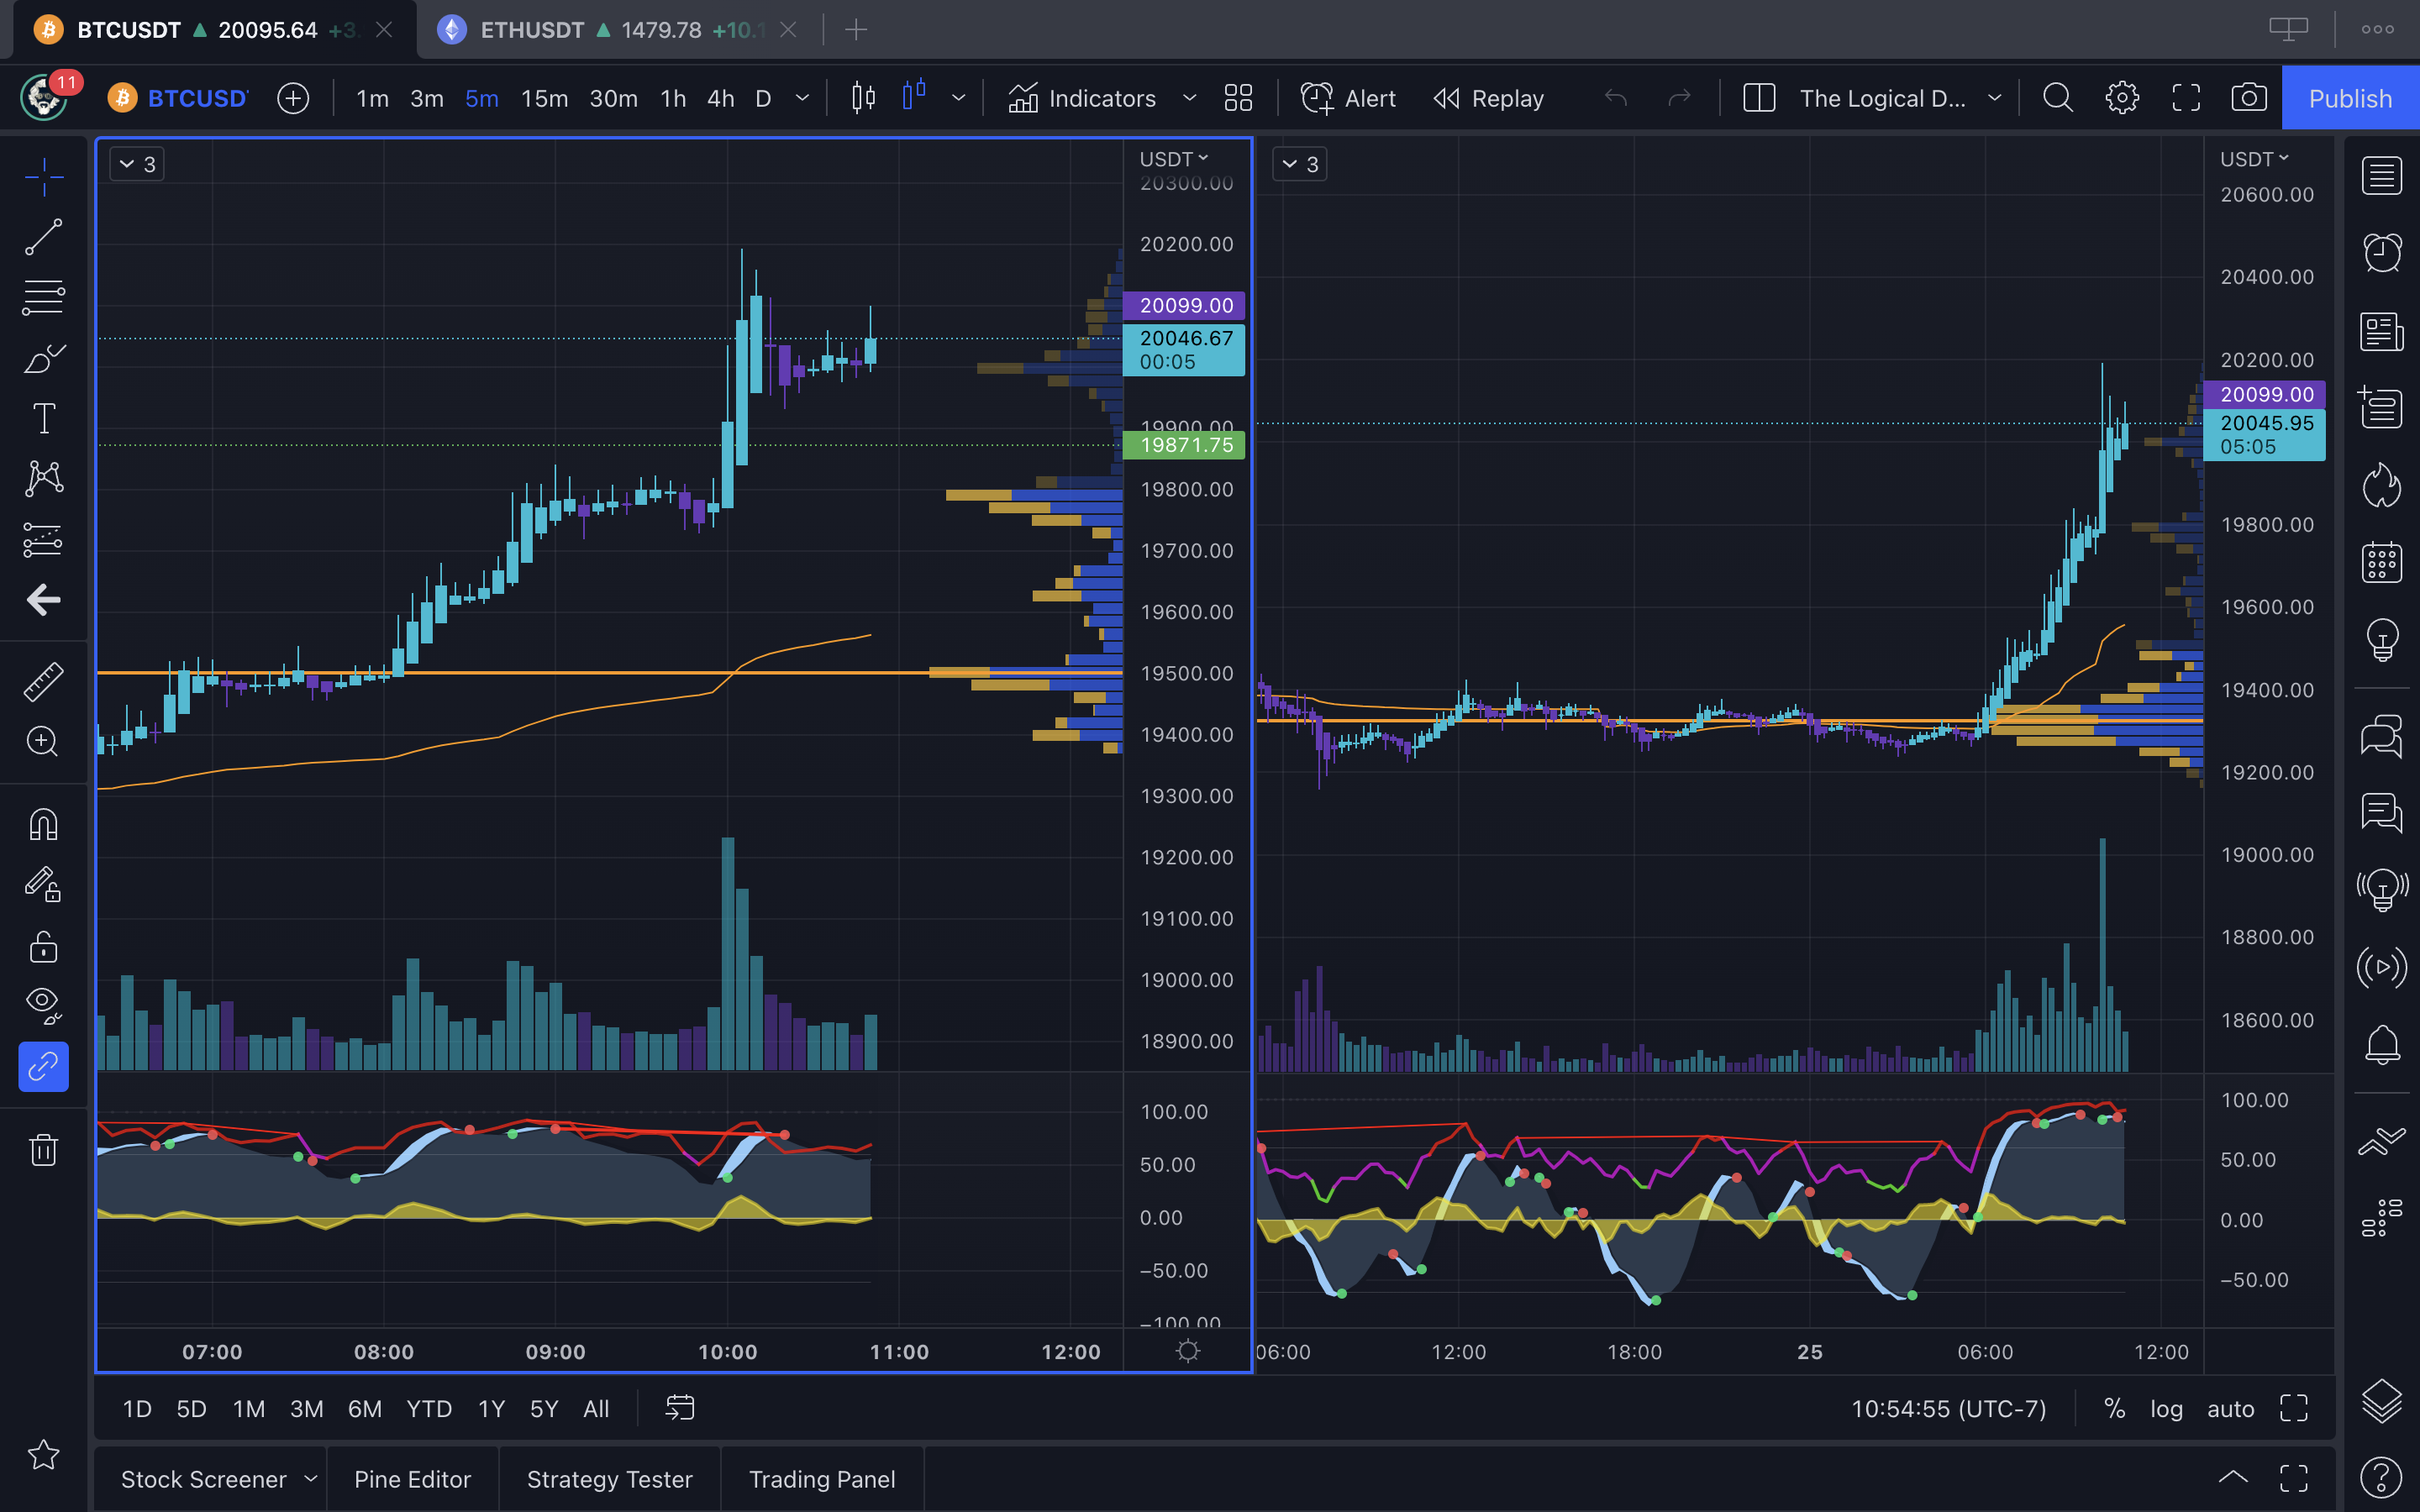Collapse right chart indicator legend
The image size is (2420, 1512).
click(x=1299, y=164)
